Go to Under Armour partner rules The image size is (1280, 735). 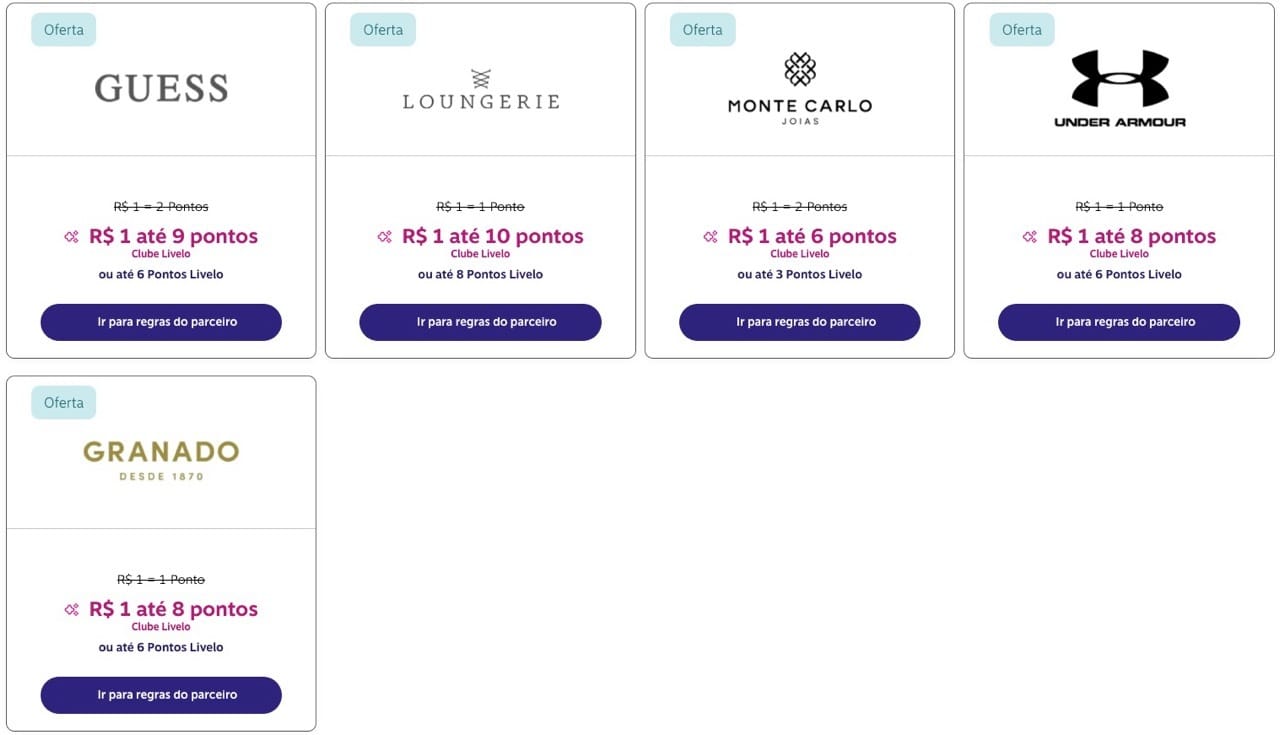tap(1119, 322)
